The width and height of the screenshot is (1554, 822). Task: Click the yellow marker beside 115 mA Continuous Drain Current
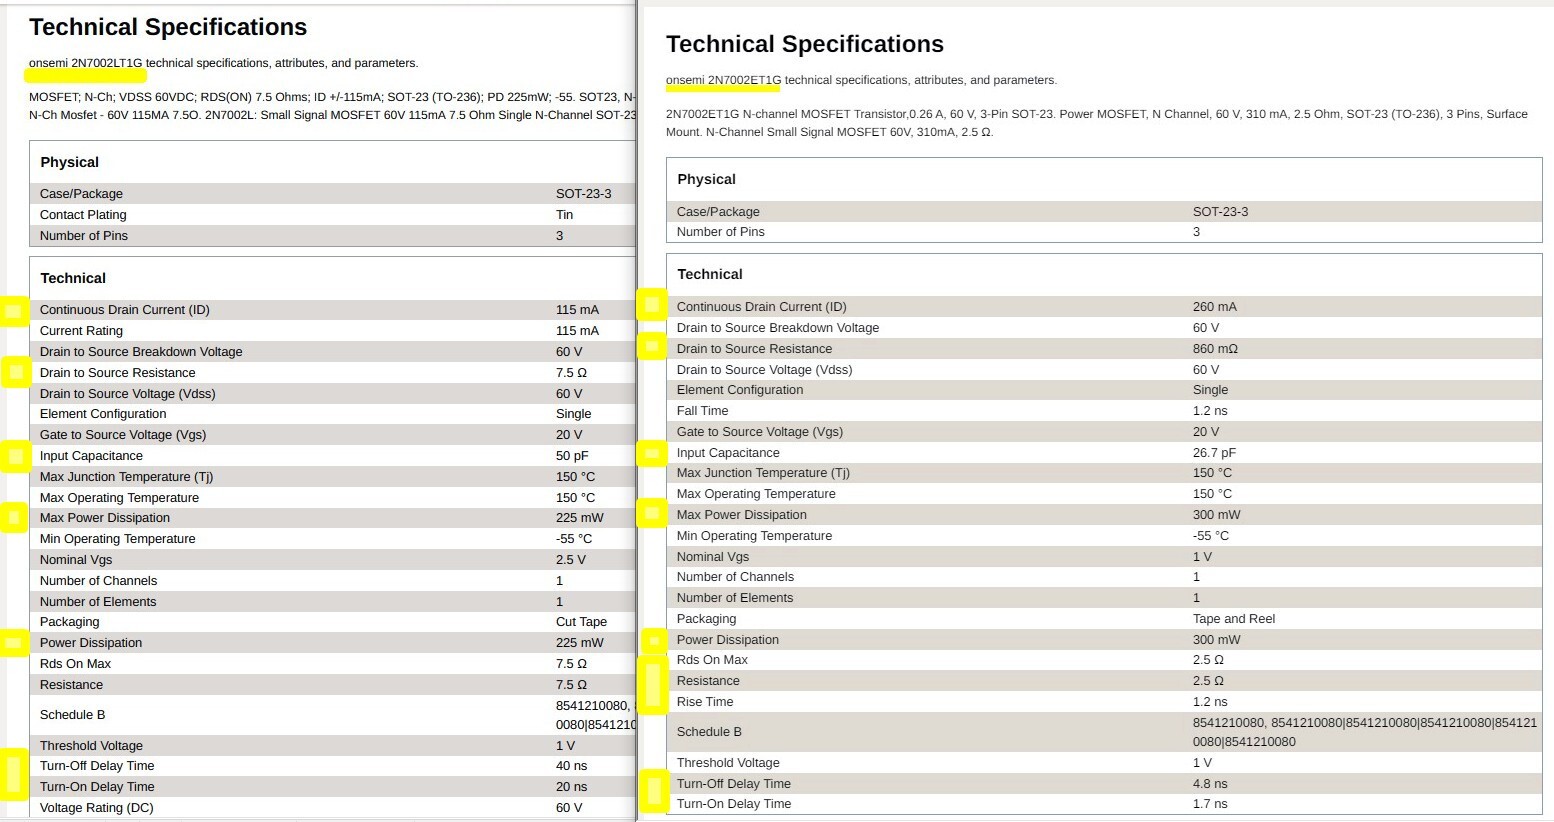pyautogui.click(x=14, y=311)
